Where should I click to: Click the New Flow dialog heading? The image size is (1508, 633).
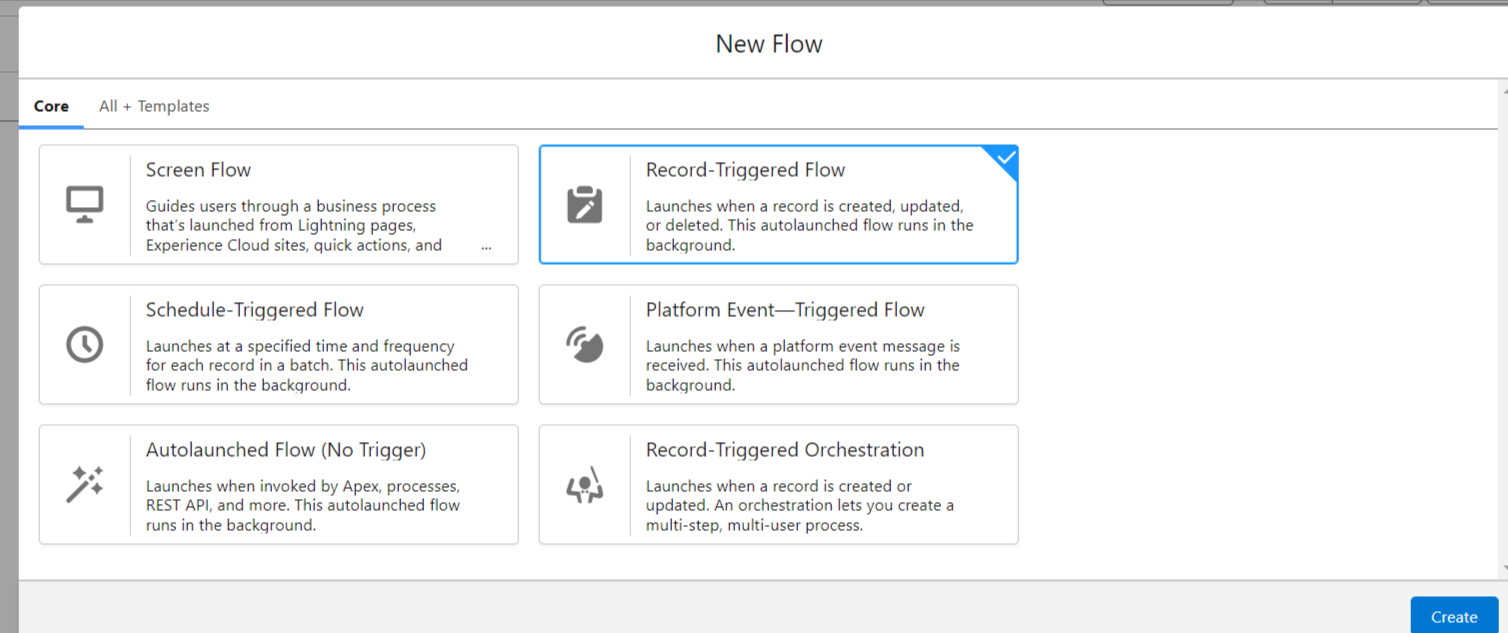(x=769, y=44)
